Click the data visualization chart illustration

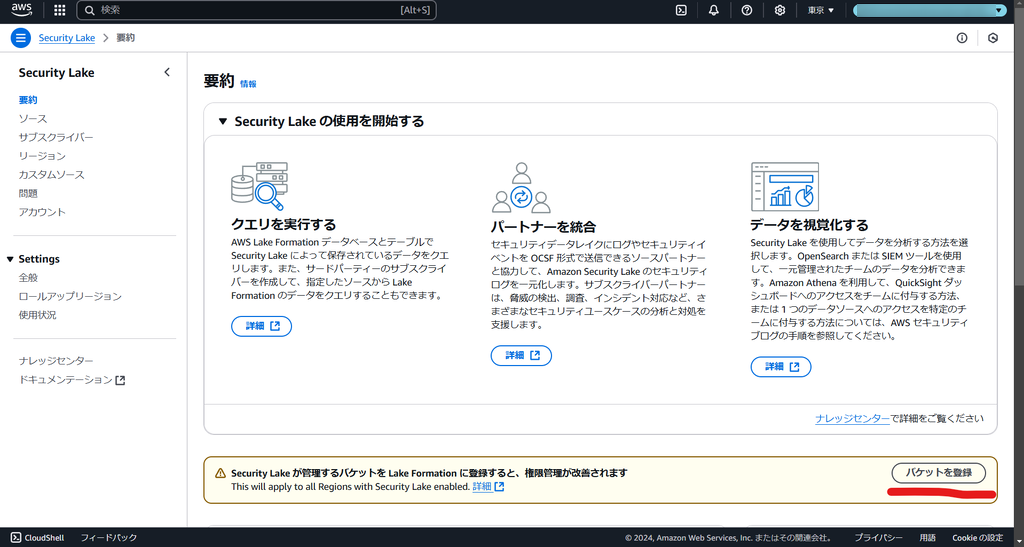tap(784, 187)
